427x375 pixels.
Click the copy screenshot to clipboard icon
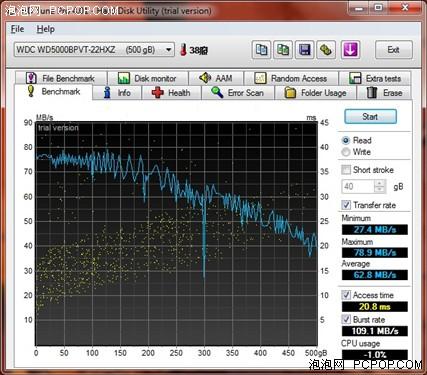(283, 50)
